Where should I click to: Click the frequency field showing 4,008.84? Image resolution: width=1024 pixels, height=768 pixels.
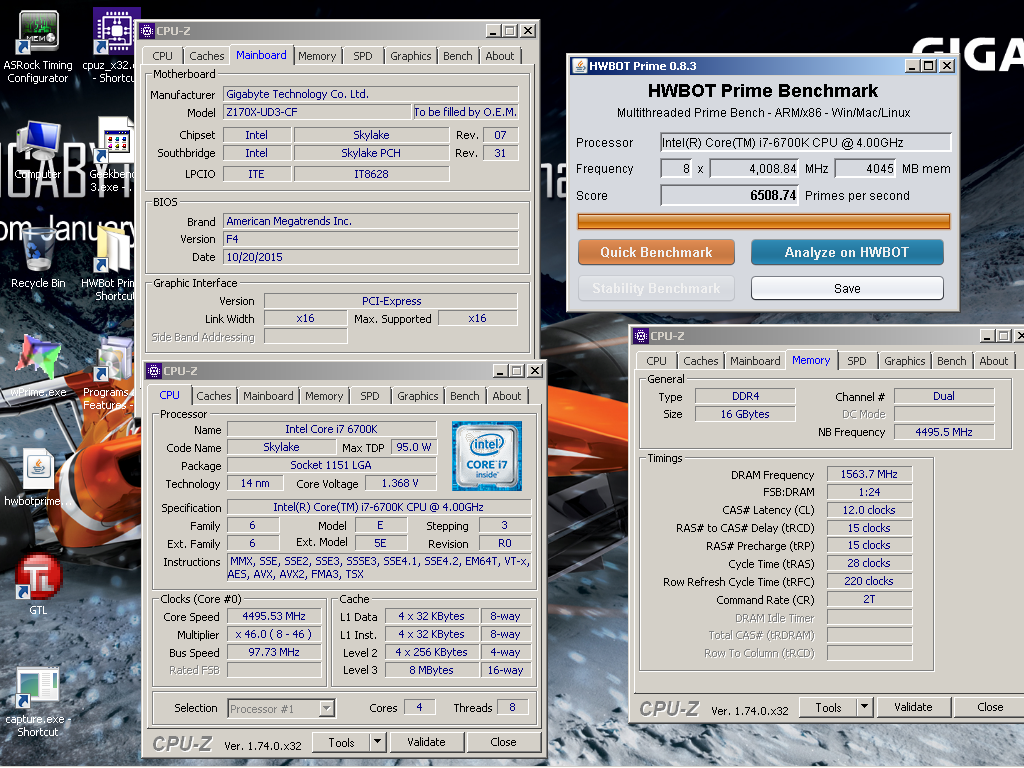[755, 168]
